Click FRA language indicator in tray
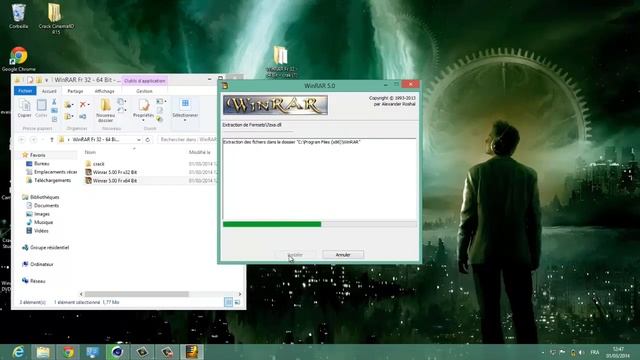640x360 pixels. click(x=595, y=352)
